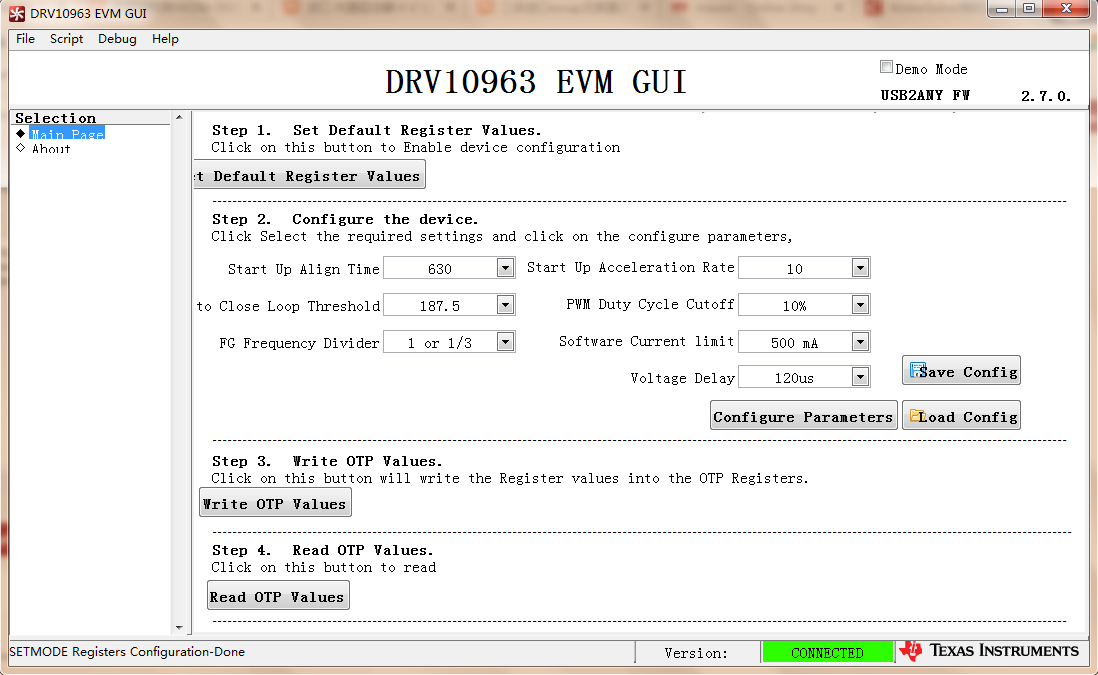Open the Script menu
1098x675 pixels.
pyautogui.click(x=67, y=39)
